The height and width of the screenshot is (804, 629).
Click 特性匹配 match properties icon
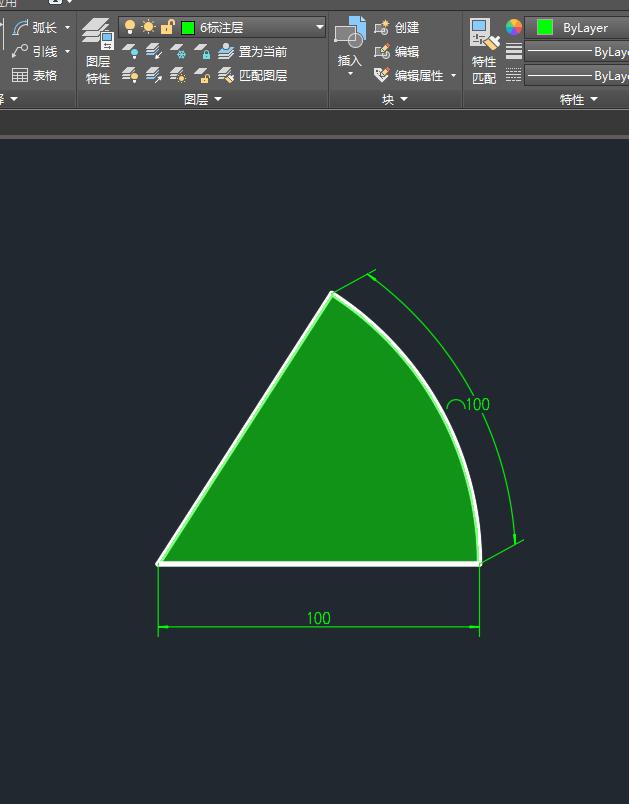[484, 51]
